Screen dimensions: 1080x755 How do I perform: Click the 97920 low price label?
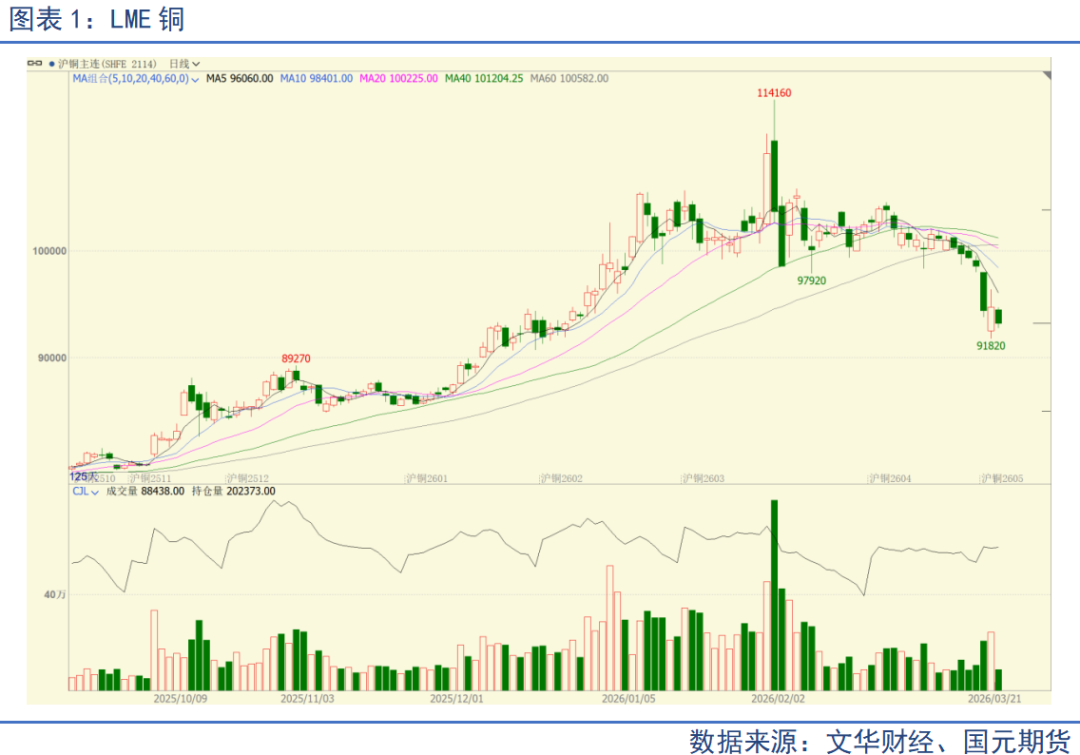811,280
